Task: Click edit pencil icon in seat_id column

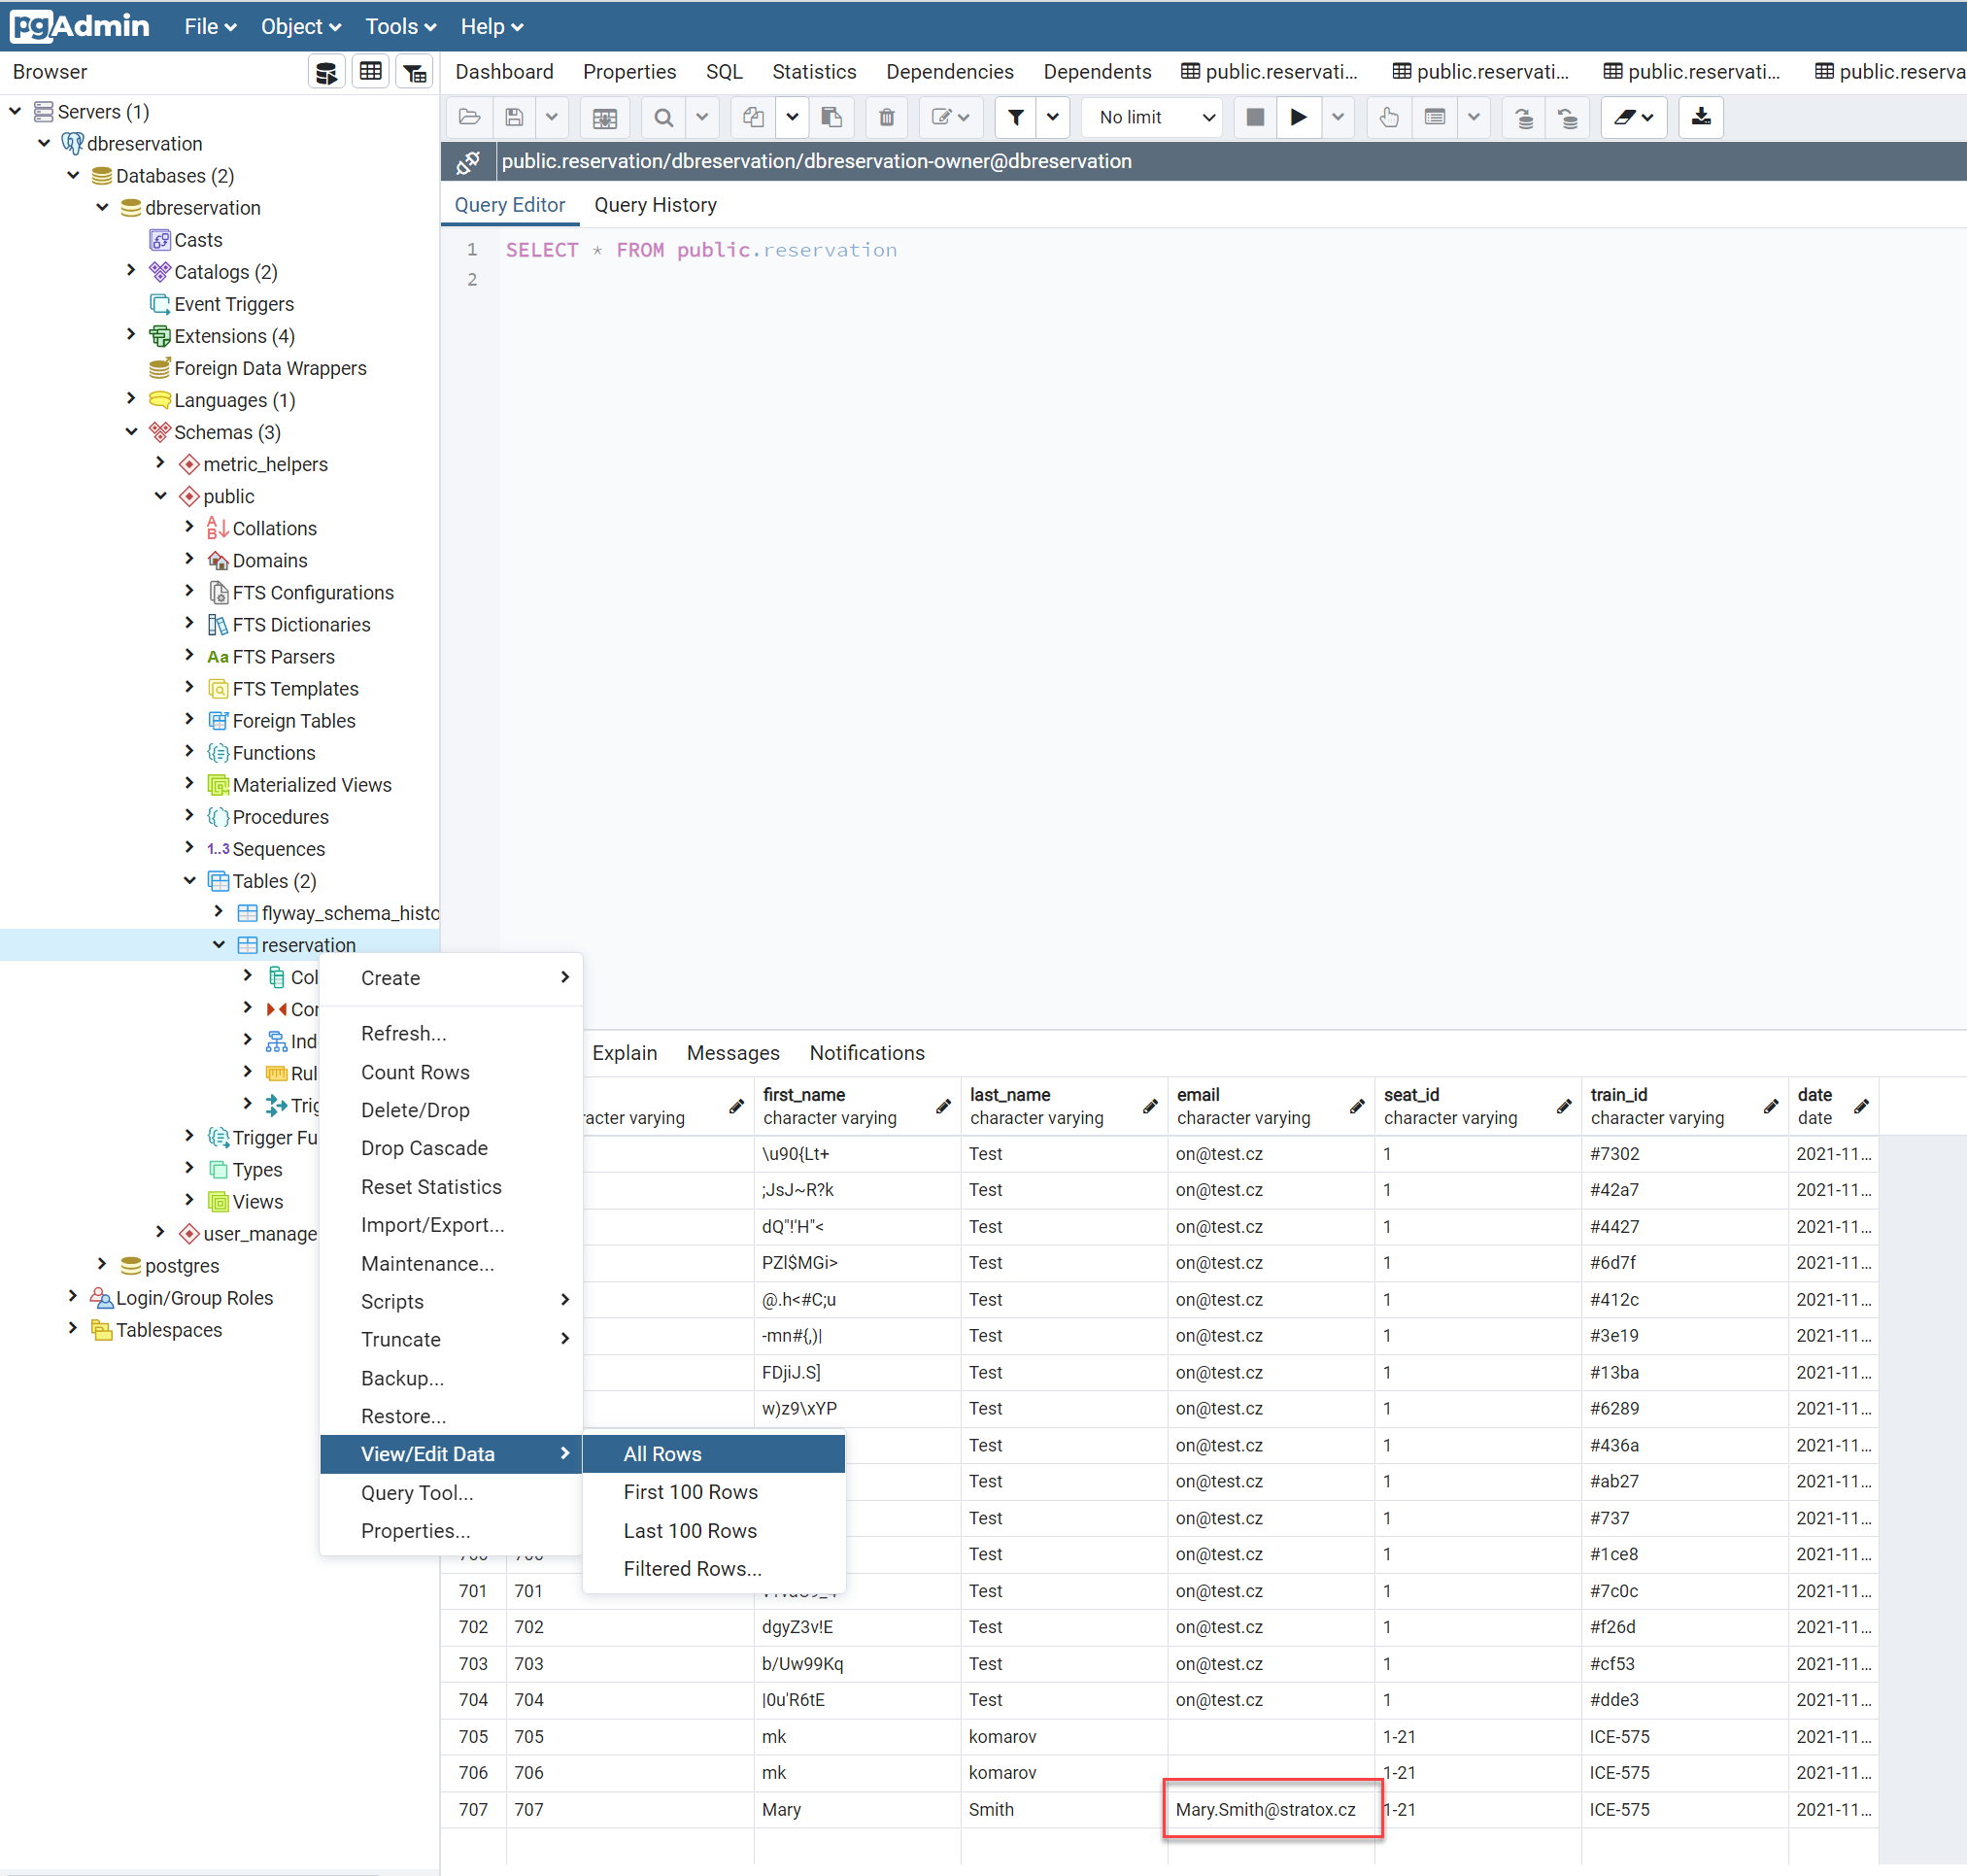Action: pyautogui.click(x=1564, y=1106)
